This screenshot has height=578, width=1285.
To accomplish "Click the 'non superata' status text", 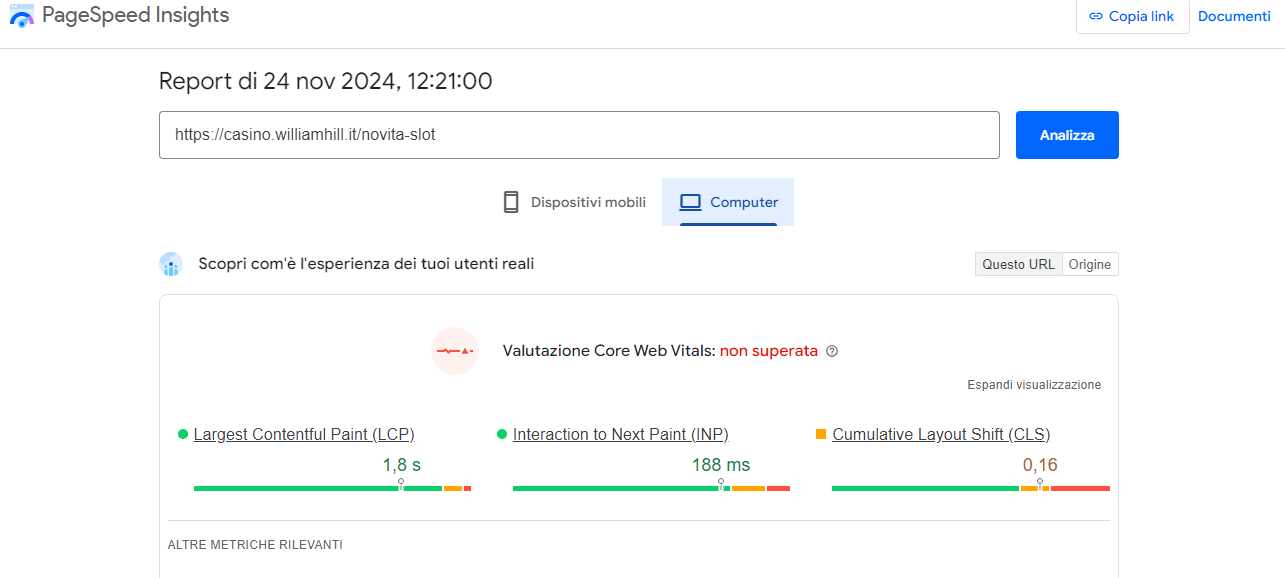I will pos(769,351).
